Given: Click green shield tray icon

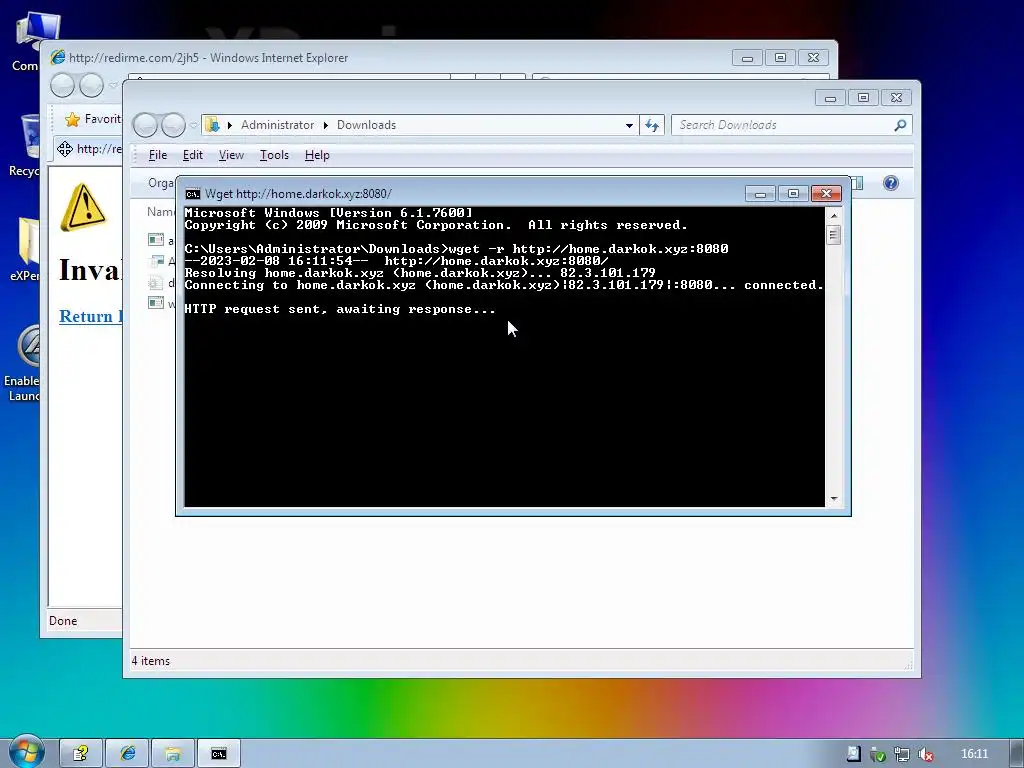Looking at the screenshot, I should (x=878, y=754).
